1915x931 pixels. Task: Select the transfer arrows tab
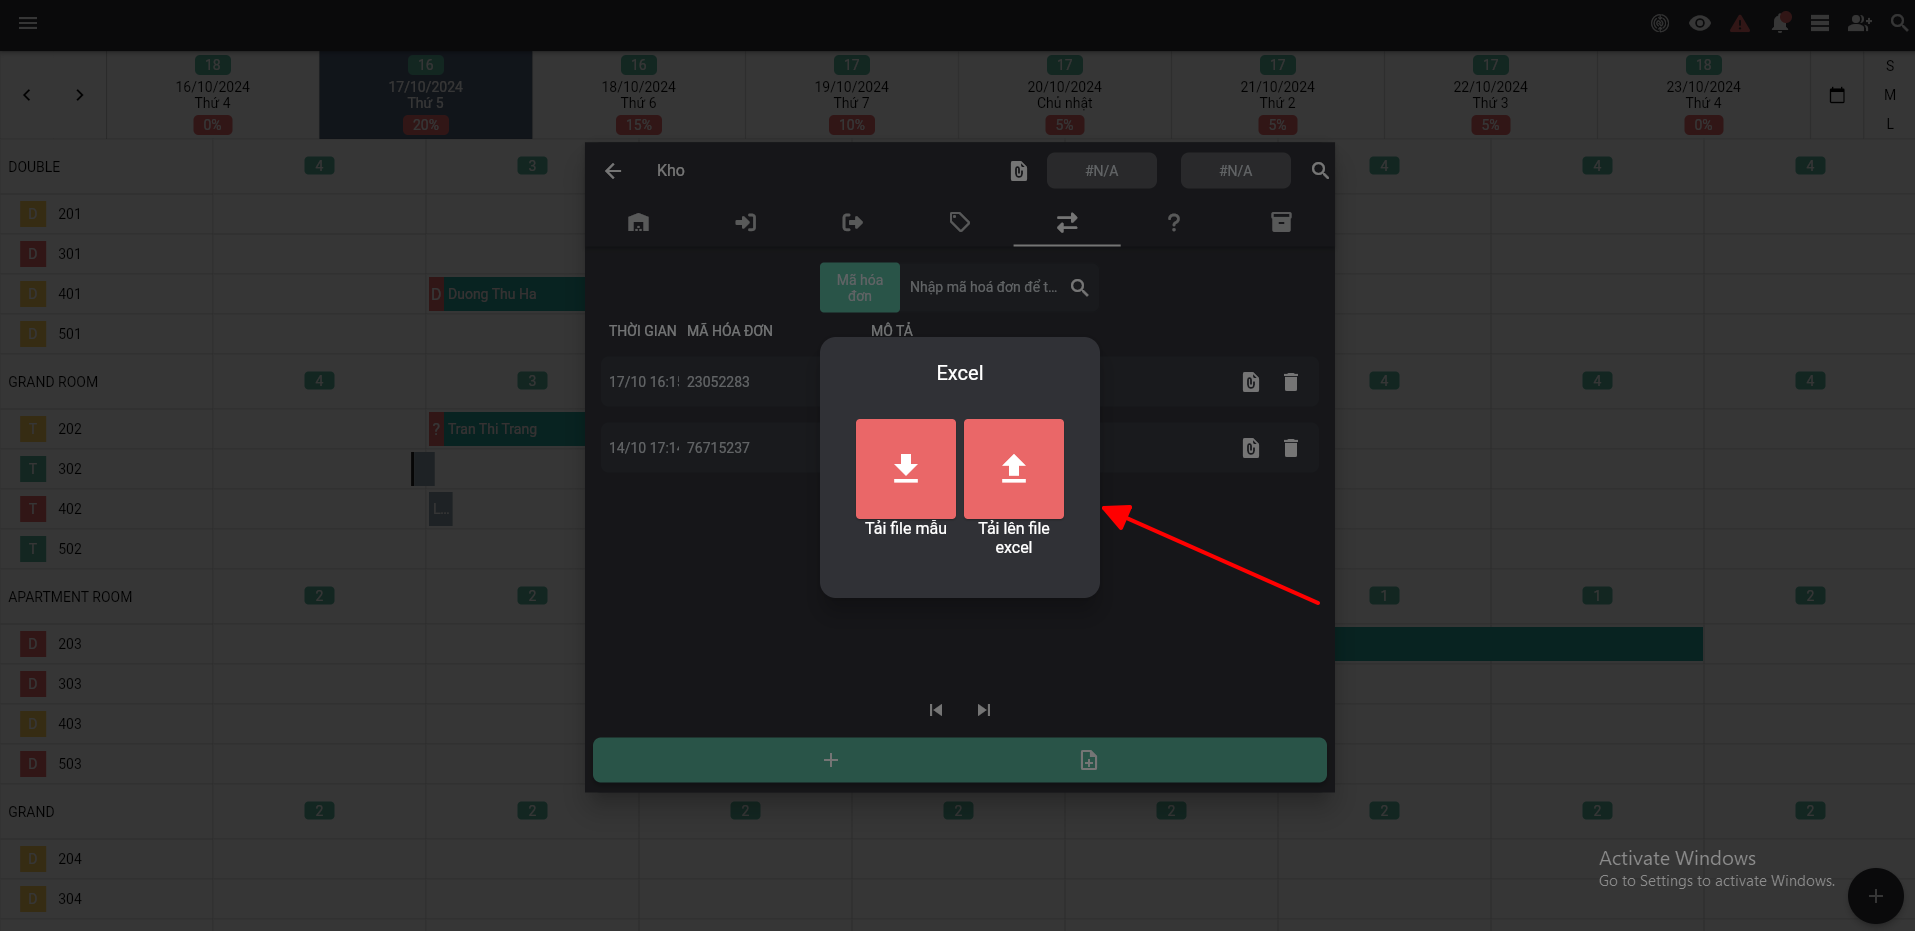coord(1067,222)
